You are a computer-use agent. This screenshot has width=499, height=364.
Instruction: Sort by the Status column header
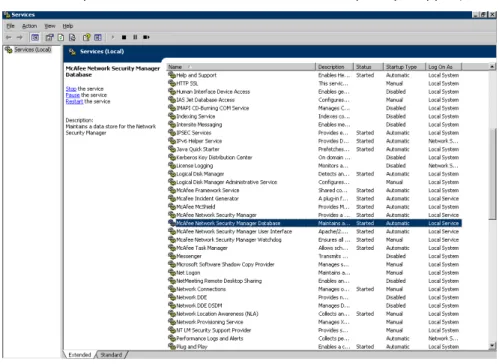(368, 67)
